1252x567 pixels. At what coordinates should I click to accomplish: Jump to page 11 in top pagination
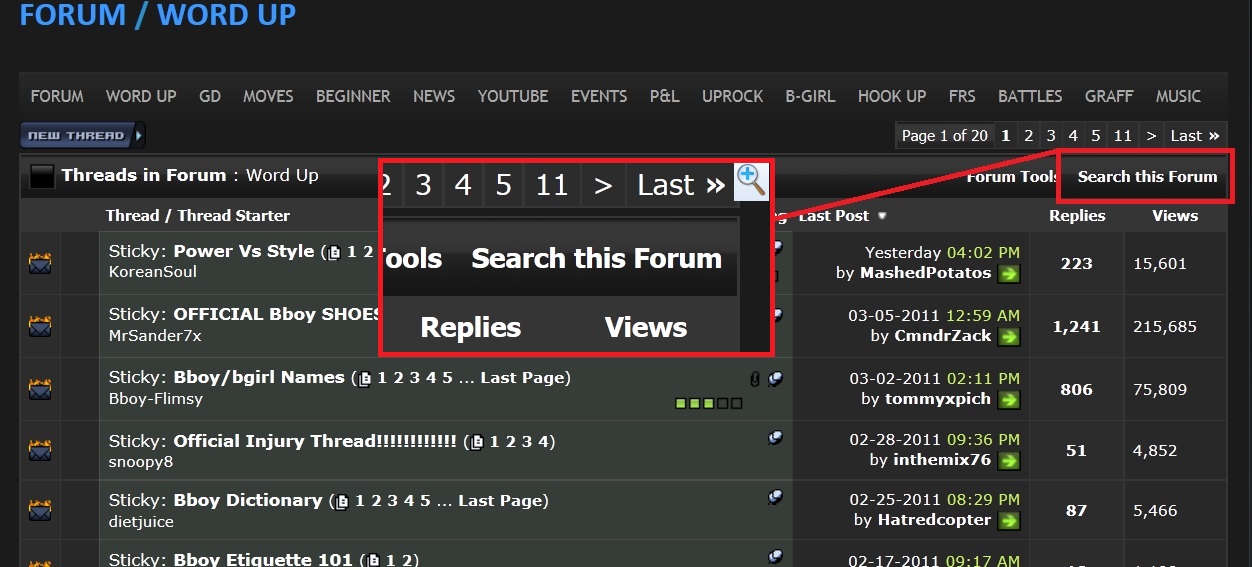tap(1123, 135)
